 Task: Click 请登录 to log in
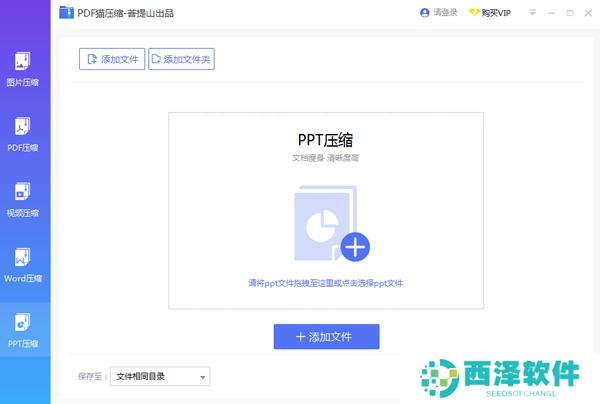tap(445, 13)
